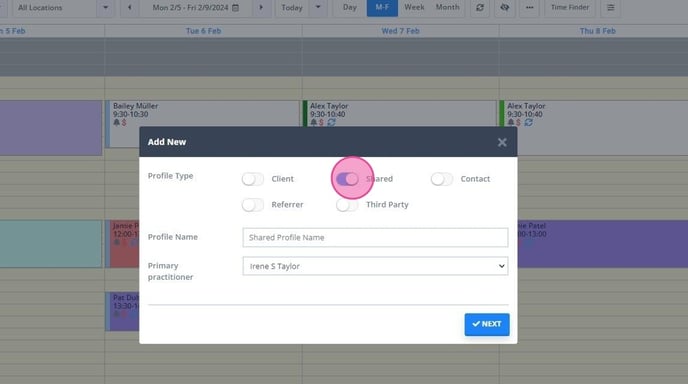Image resolution: width=688 pixels, height=384 pixels.
Task: Go to previous week arrow
Action: tap(129, 7)
